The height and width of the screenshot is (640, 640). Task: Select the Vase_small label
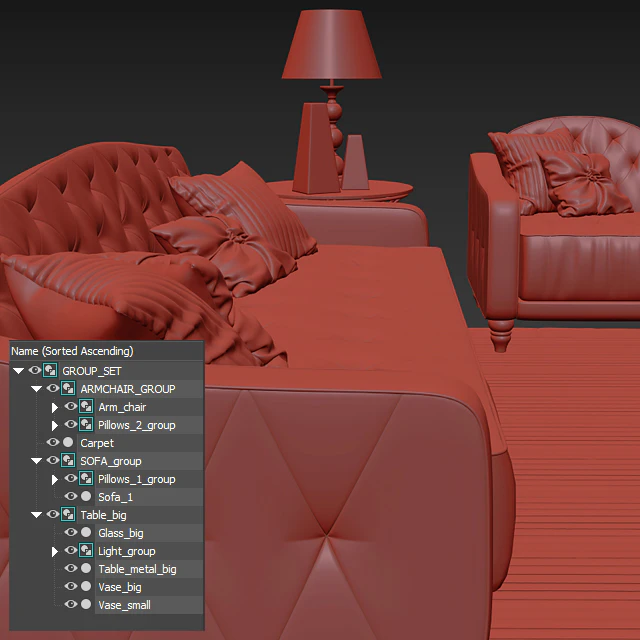coord(124,605)
